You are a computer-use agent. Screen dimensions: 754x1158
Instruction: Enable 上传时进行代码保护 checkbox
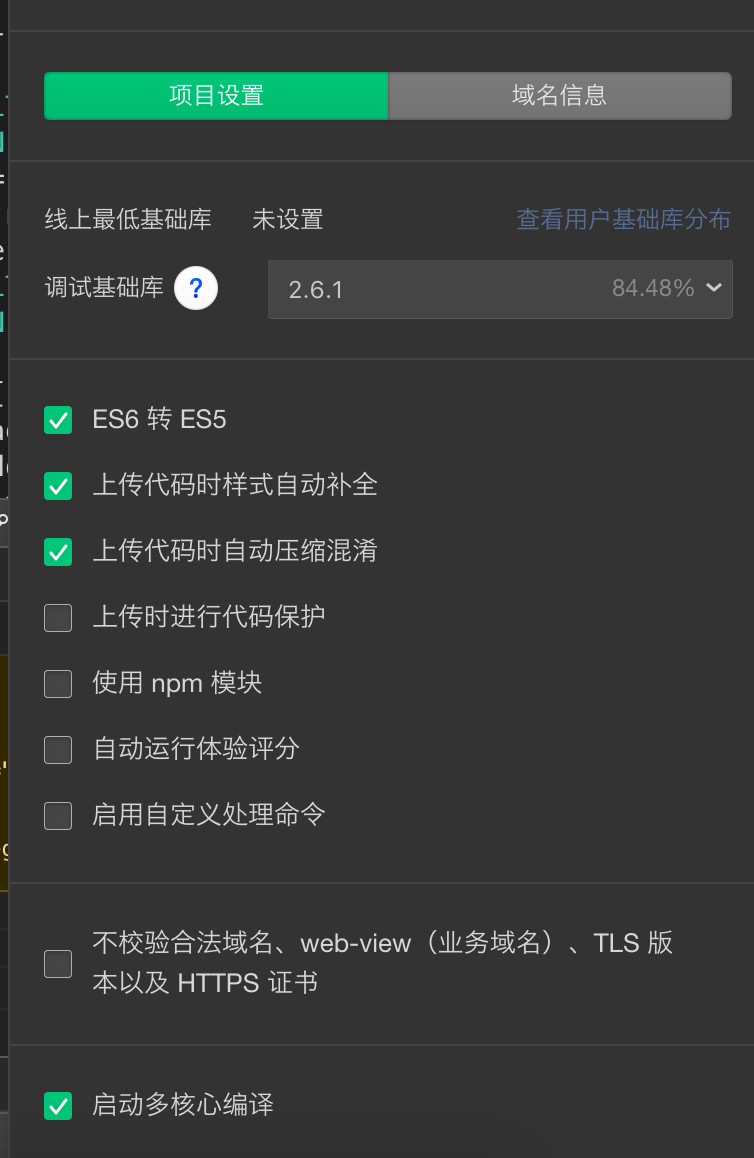pos(58,618)
